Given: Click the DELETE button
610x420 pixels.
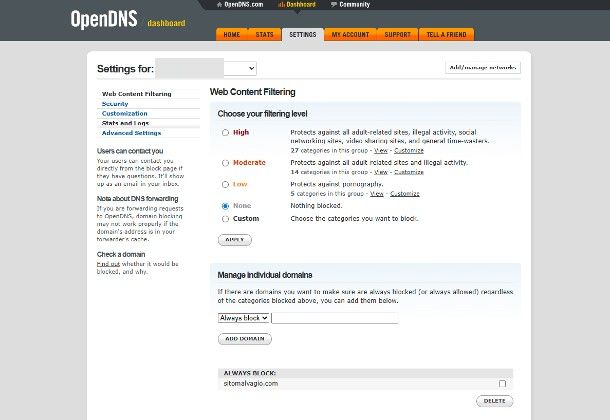Looking at the screenshot, I should pos(494,401).
